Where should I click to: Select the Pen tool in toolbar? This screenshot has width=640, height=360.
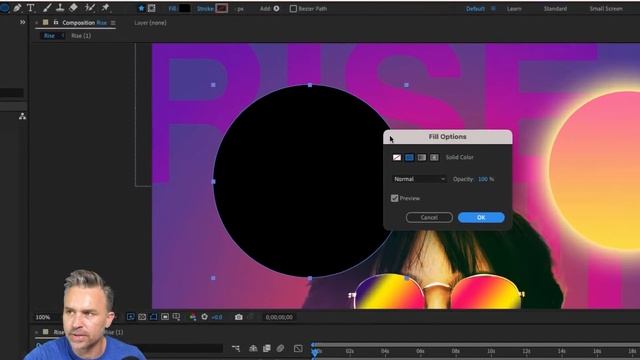pos(17,8)
